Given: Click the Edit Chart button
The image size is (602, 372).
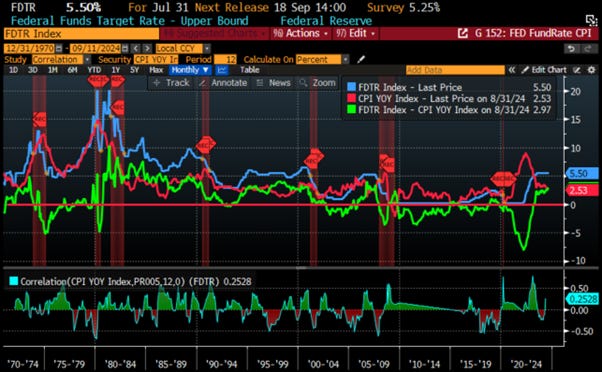Looking at the screenshot, I should click(x=544, y=70).
